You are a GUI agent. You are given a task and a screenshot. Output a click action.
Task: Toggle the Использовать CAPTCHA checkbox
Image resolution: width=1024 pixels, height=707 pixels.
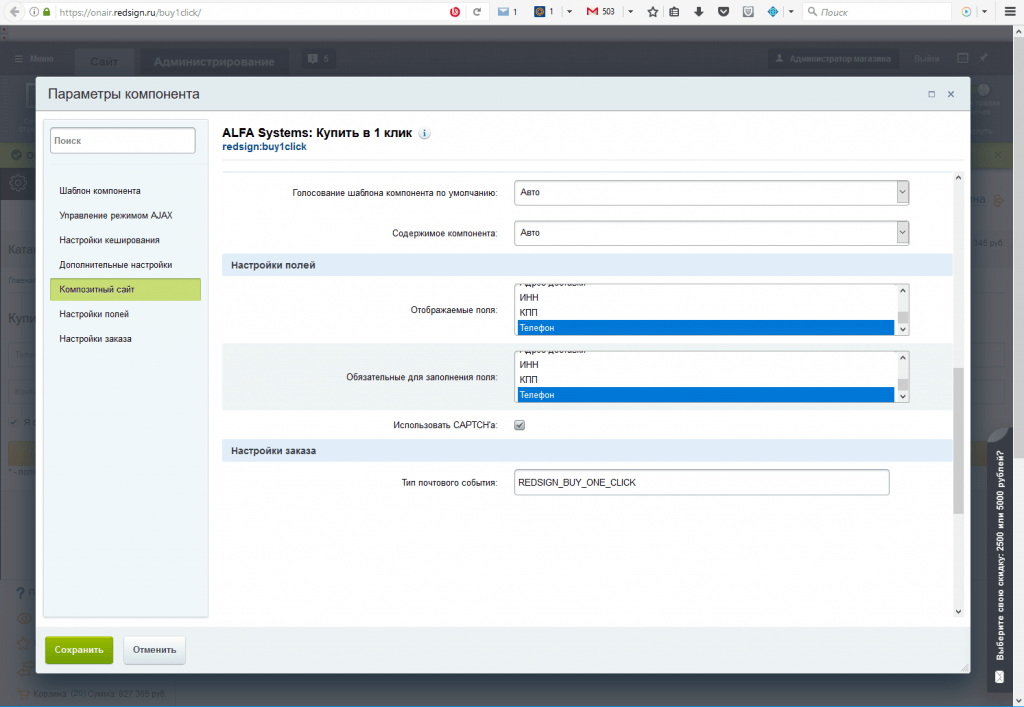click(520, 425)
